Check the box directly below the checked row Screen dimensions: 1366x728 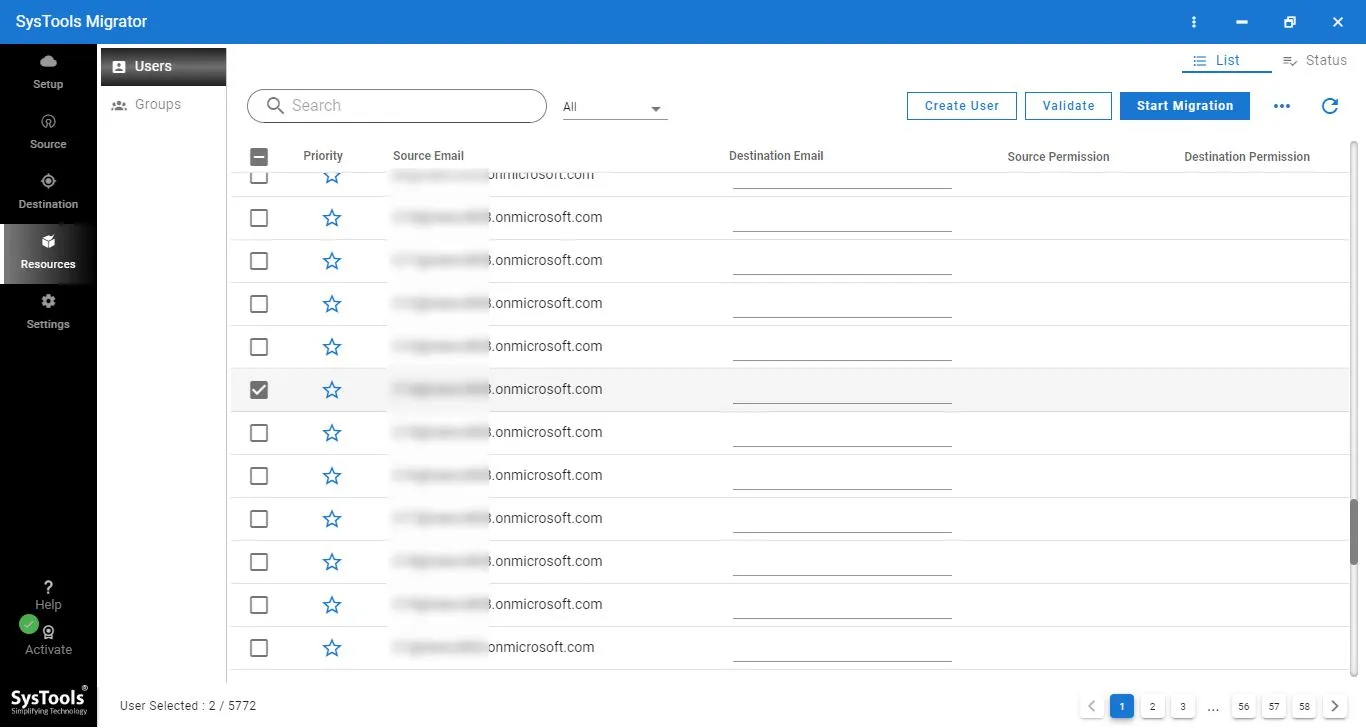[x=259, y=433]
